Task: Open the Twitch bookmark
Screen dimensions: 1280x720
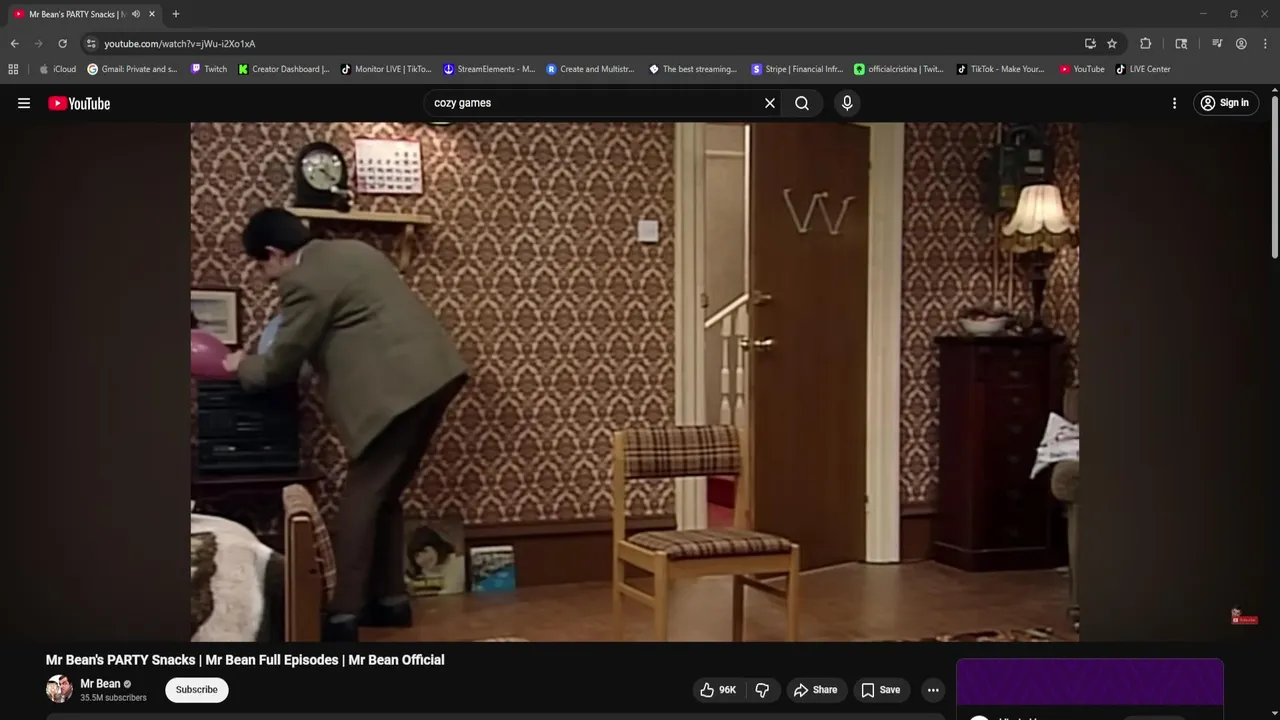Action: point(208,69)
